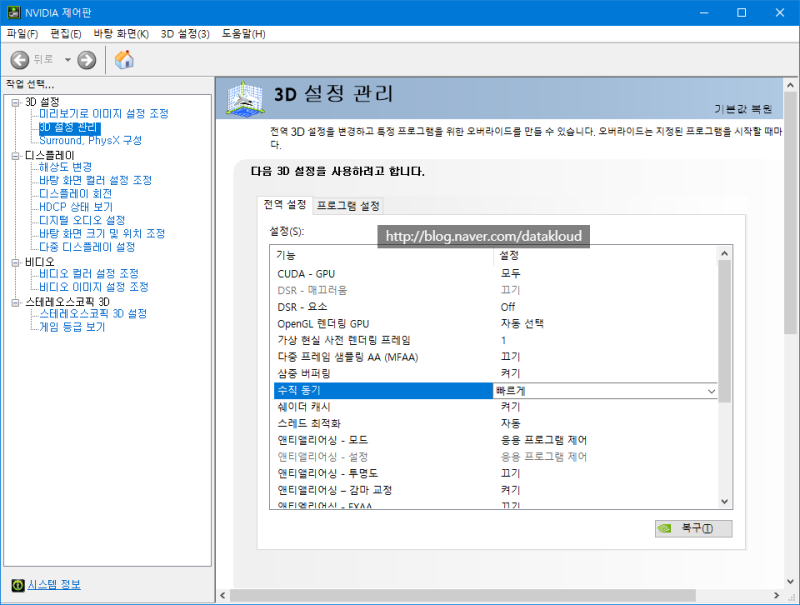This screenshot has width=800, height=605.
Task: Open back history dropdown arrow
Action: 67,60
